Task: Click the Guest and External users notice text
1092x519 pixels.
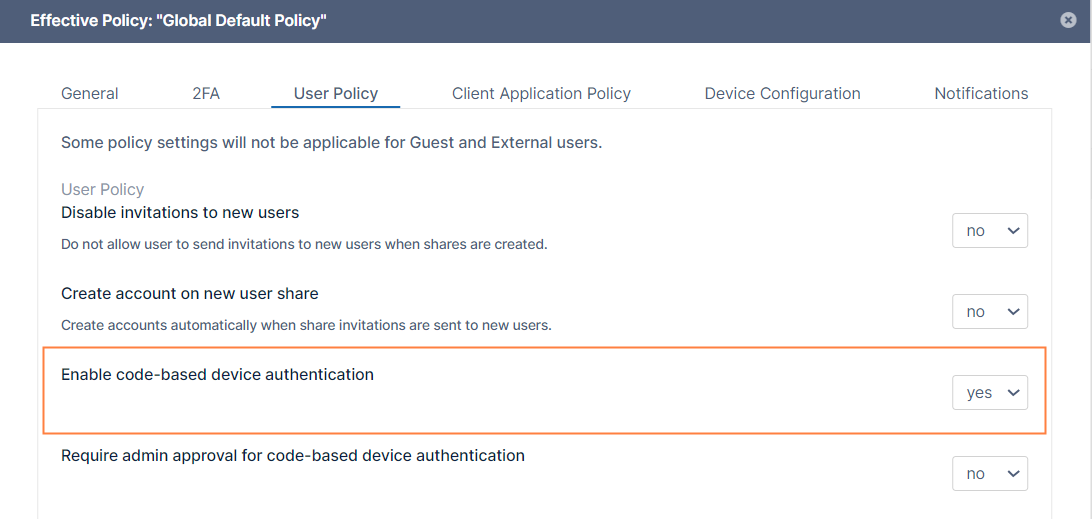Action: 331,142
